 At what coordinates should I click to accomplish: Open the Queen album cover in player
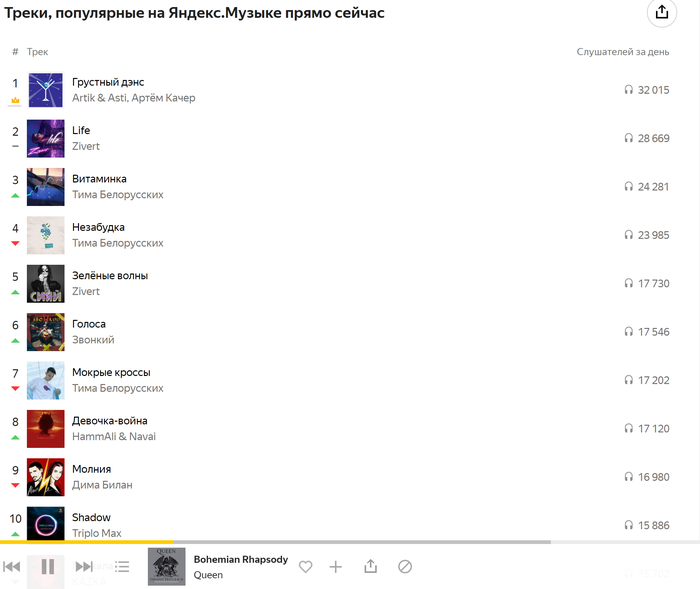click(167, 567)
